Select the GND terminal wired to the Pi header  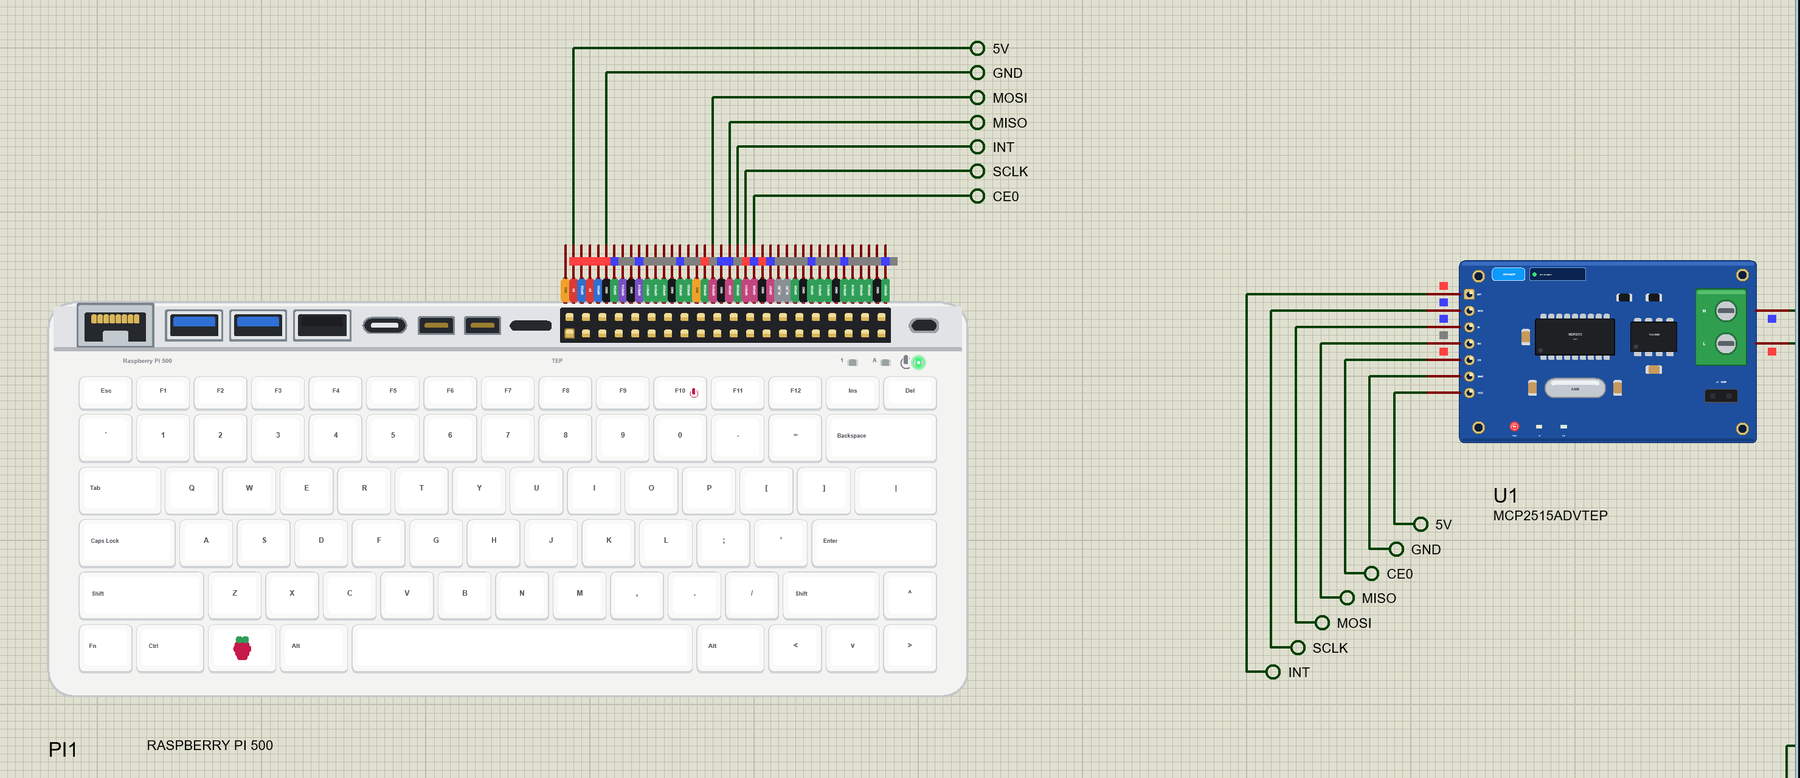click(x=977, y=73)
